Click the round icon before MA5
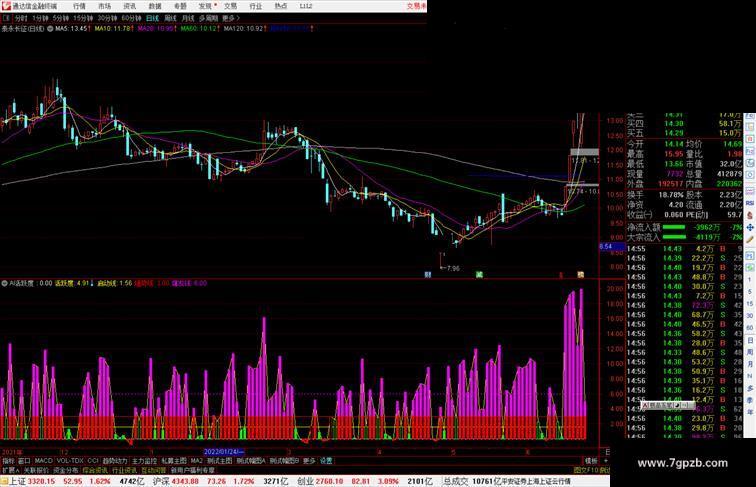 [x=50, y=29]
